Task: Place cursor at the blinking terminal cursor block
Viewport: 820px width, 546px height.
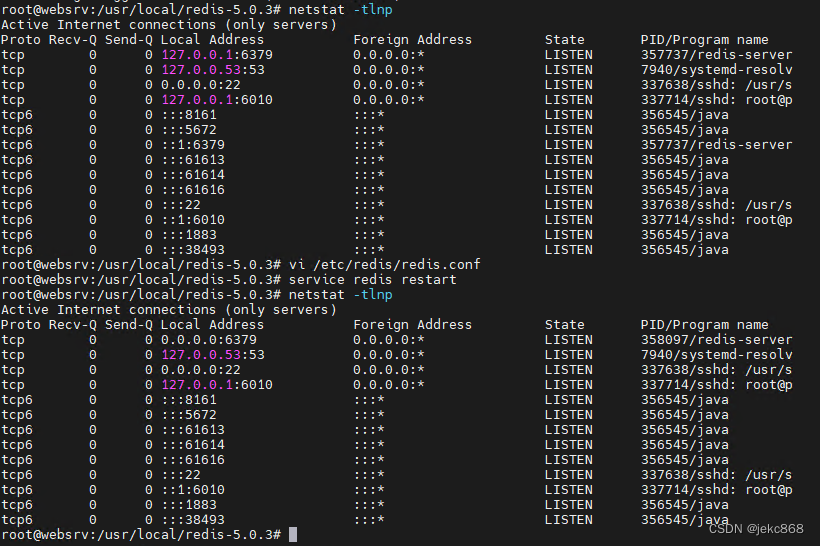Action: pyautogui.click(x=293, y=534)
